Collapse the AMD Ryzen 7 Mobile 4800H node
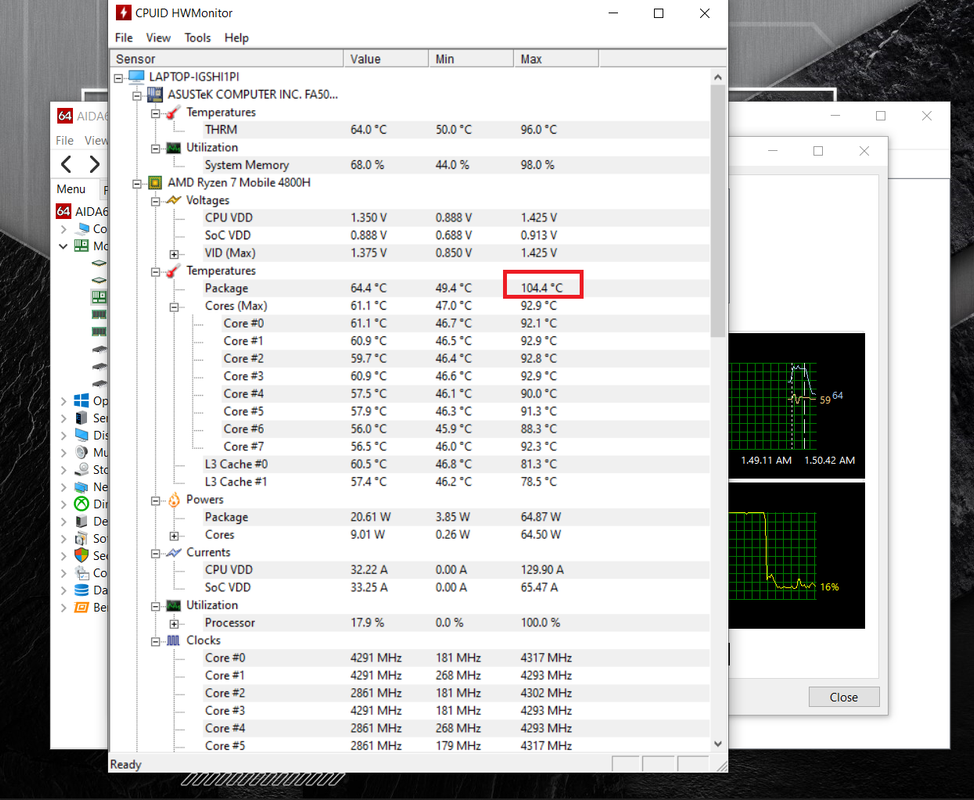The width and height of the screenshot is (974, 800). coord(137,184)
